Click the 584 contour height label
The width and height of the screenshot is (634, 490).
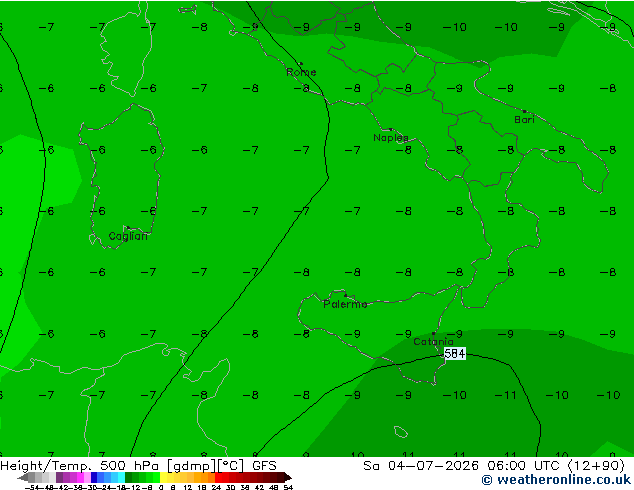[455, 354]
